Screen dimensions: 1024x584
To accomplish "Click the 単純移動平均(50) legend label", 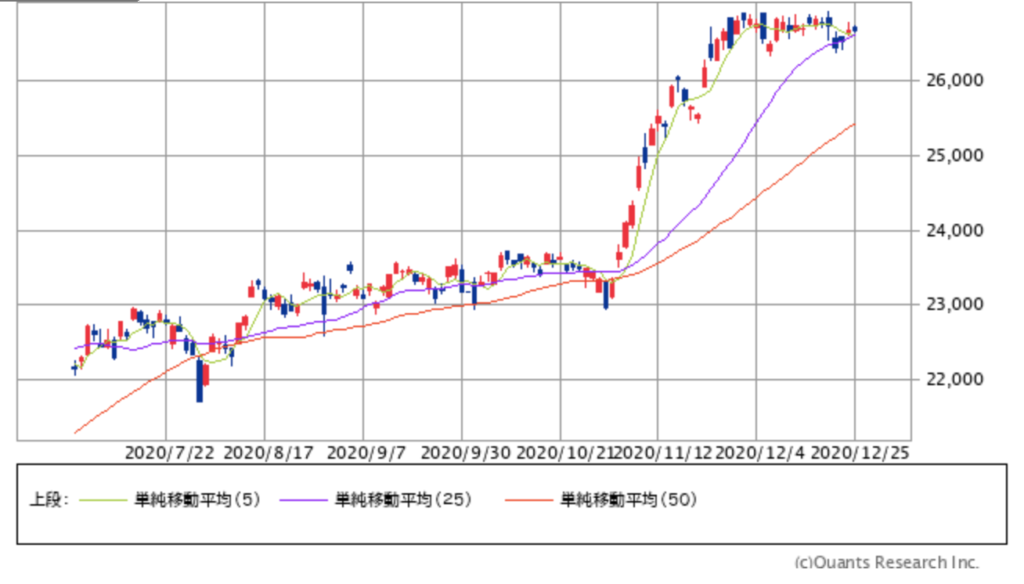I will pyautogui.click(x=628, y=500).
